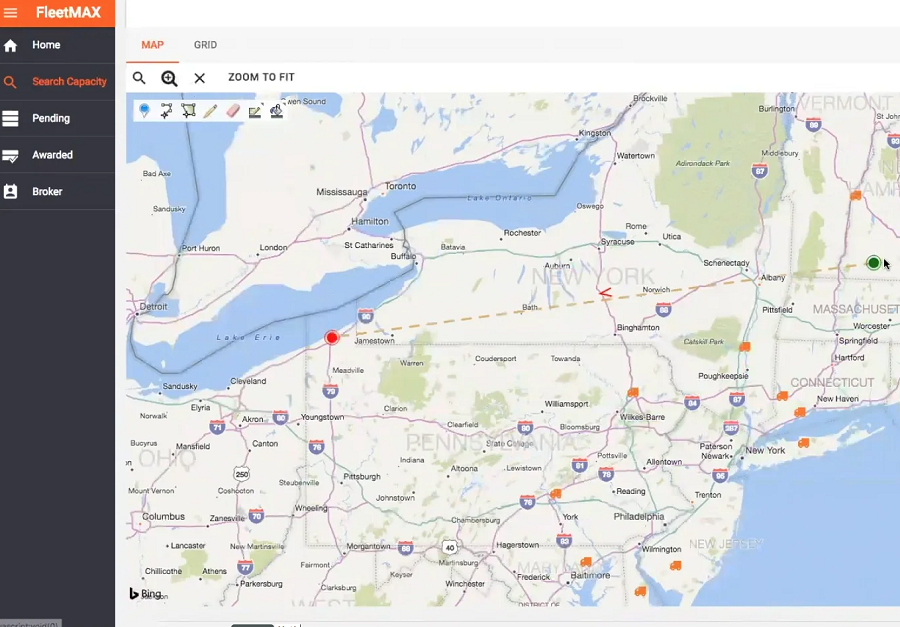Click the Pittsburgh label on the map
Image resolution: width=900 pixels, height=627 pixels.
pyautogui.click(x=362, y=477)
